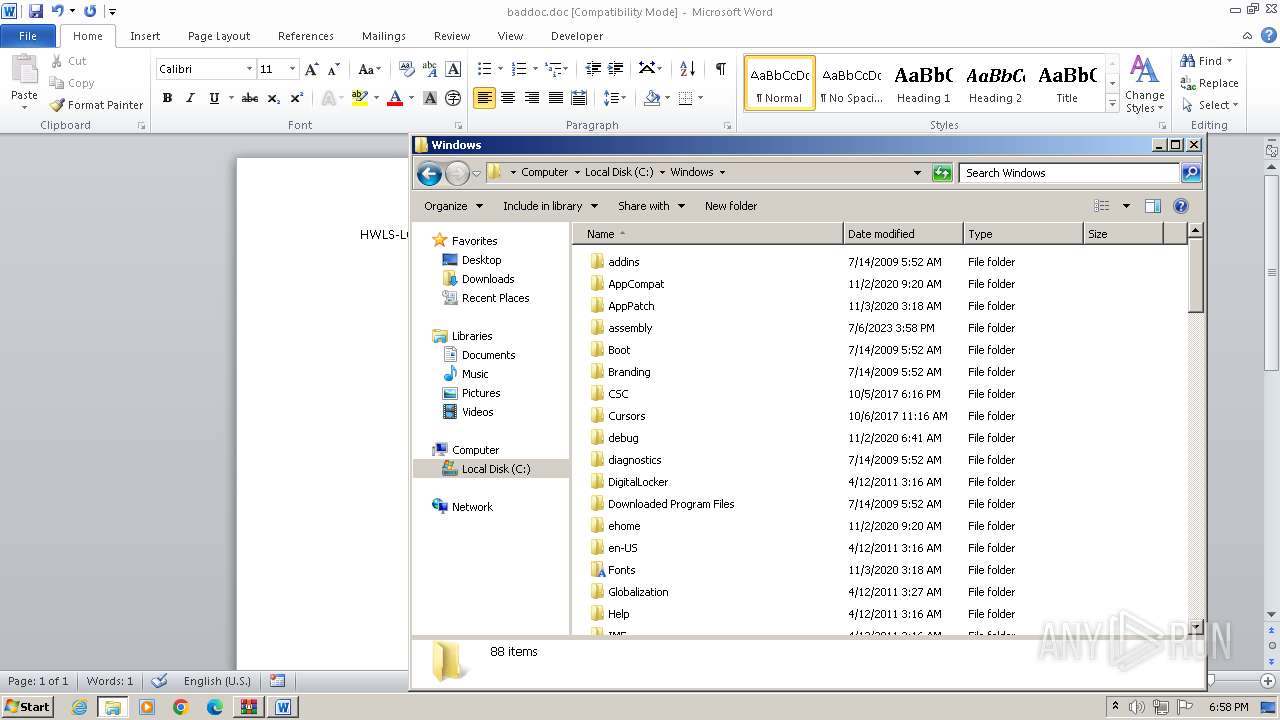Click the Windows Media Player taskbar icon
The height and width of the screenshot is (720, 1280).
point(147,707)
